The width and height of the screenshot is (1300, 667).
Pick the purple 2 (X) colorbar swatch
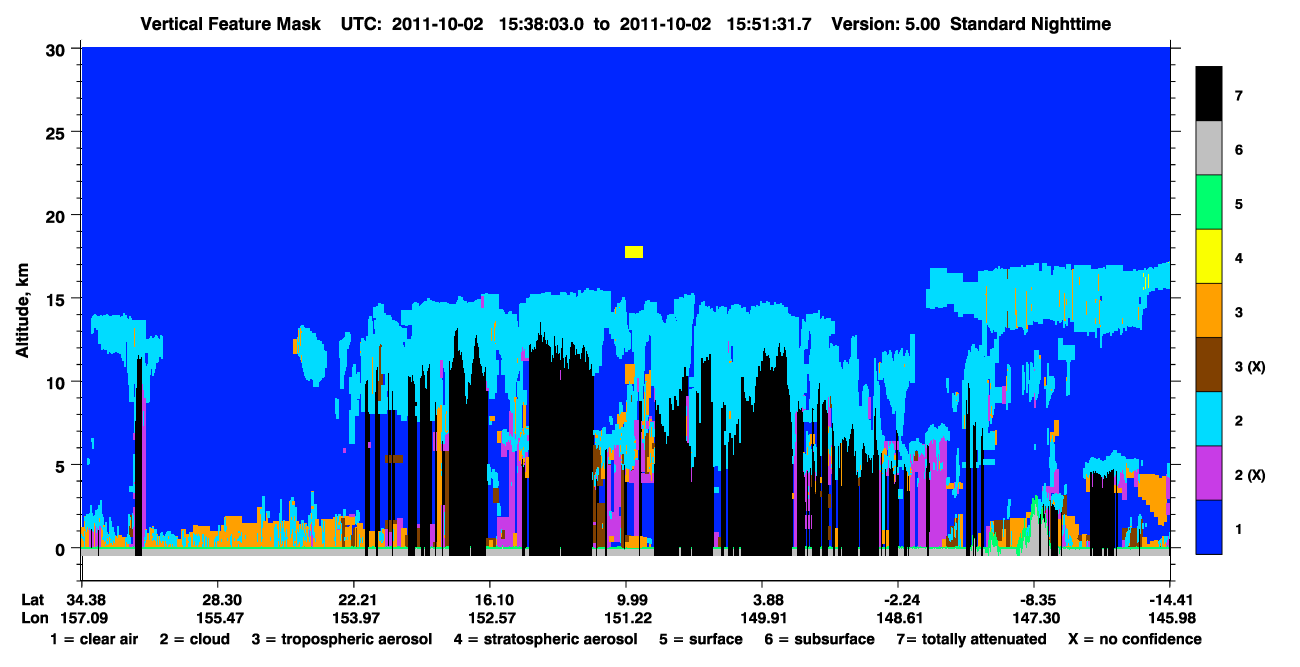pyautogui.click(x=1209, y=473)
